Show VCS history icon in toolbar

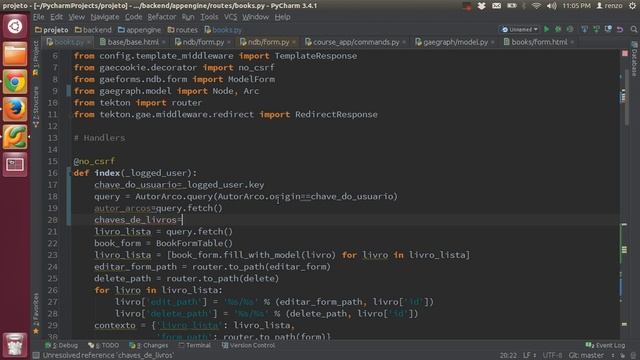[608, 29]
